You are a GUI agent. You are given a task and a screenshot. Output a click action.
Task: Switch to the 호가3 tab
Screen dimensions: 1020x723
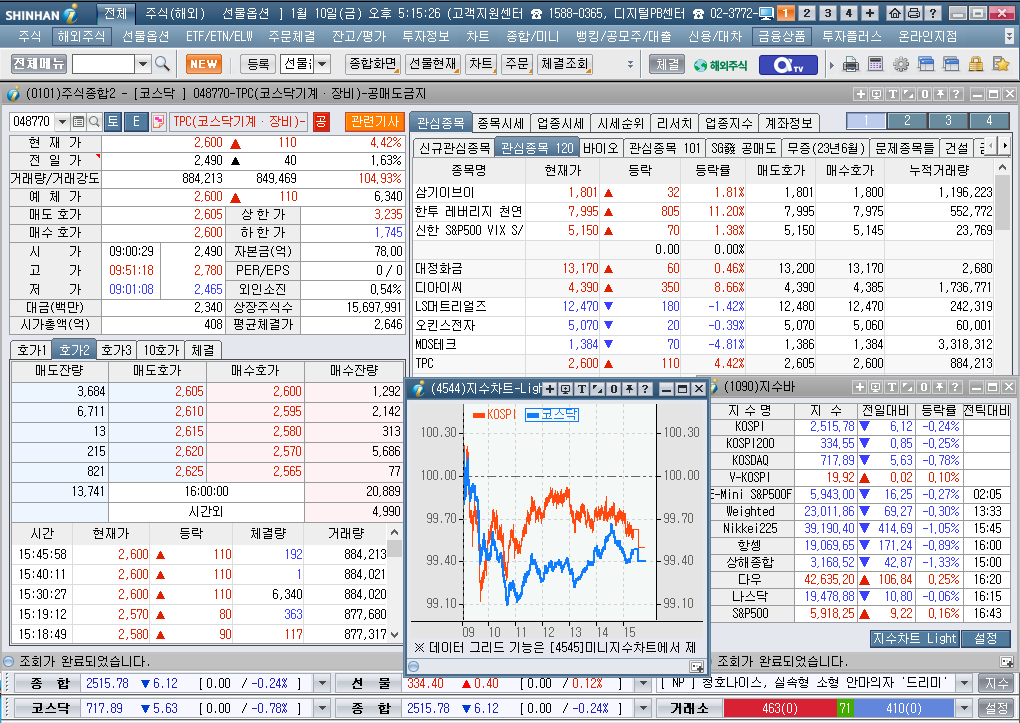click(x=116, y=350)
